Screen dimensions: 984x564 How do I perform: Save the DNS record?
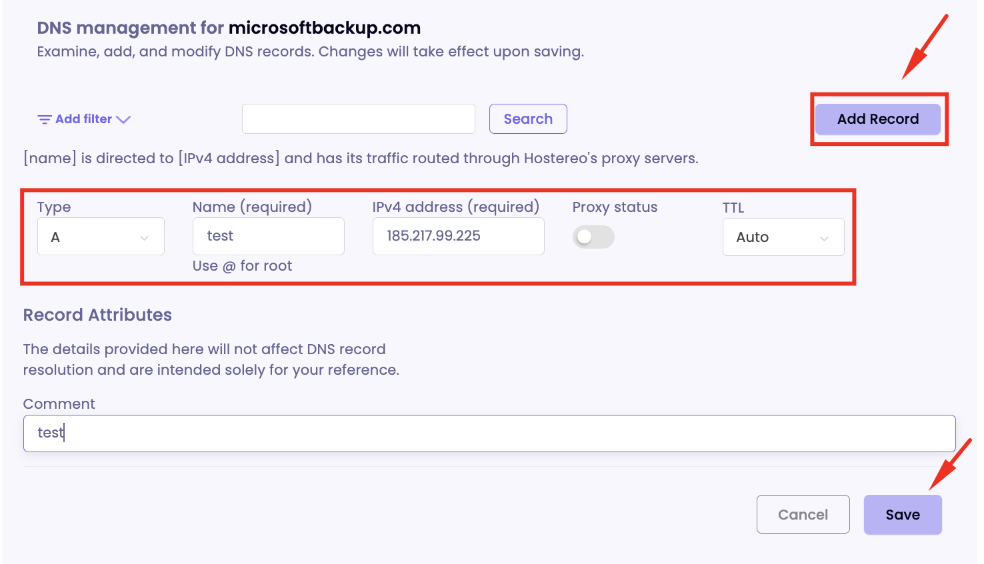coord(902,515)
